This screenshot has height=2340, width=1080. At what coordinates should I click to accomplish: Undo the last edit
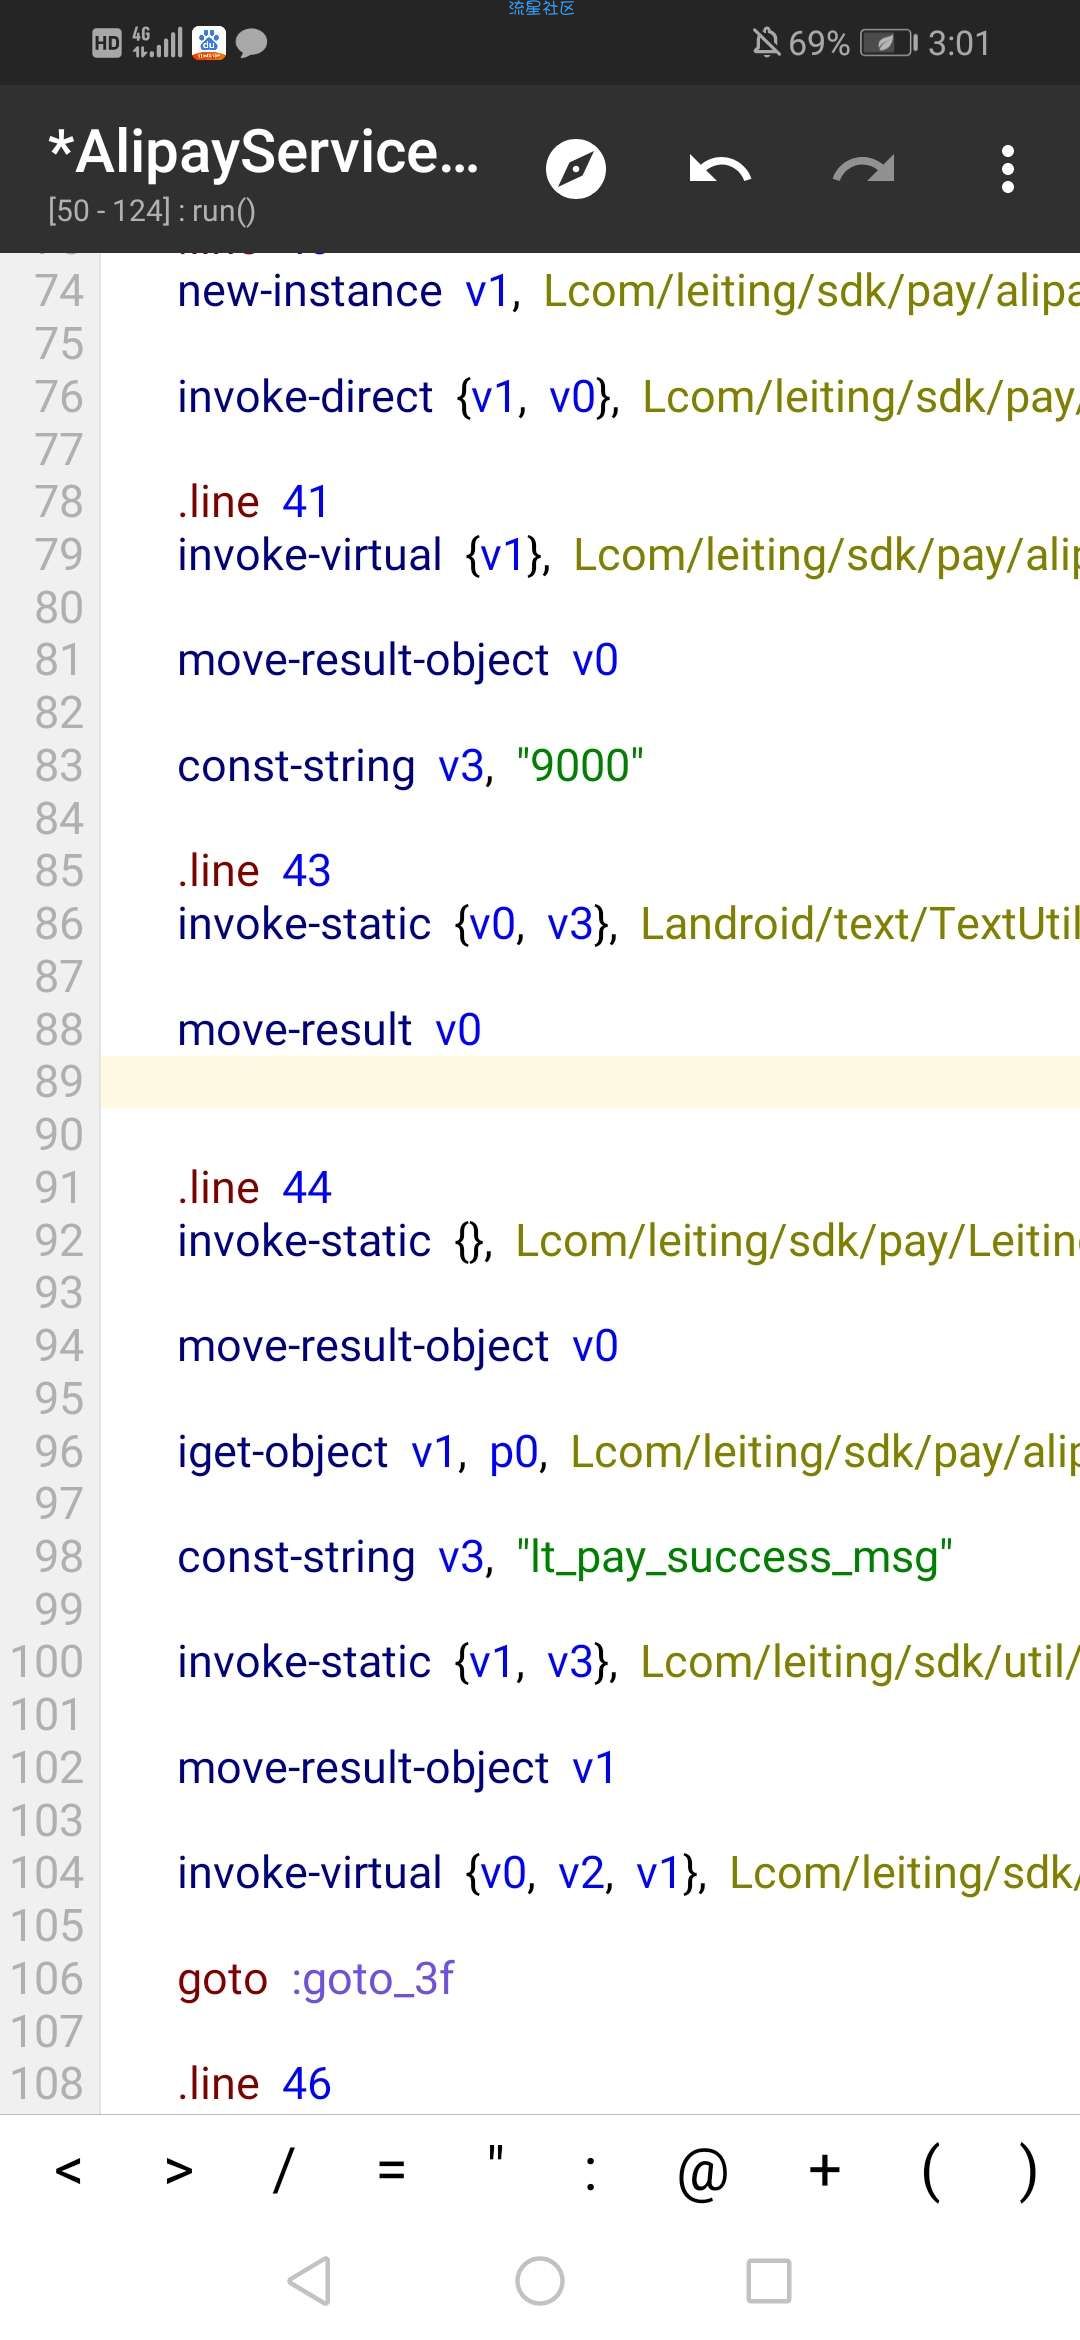pos(719,169)
